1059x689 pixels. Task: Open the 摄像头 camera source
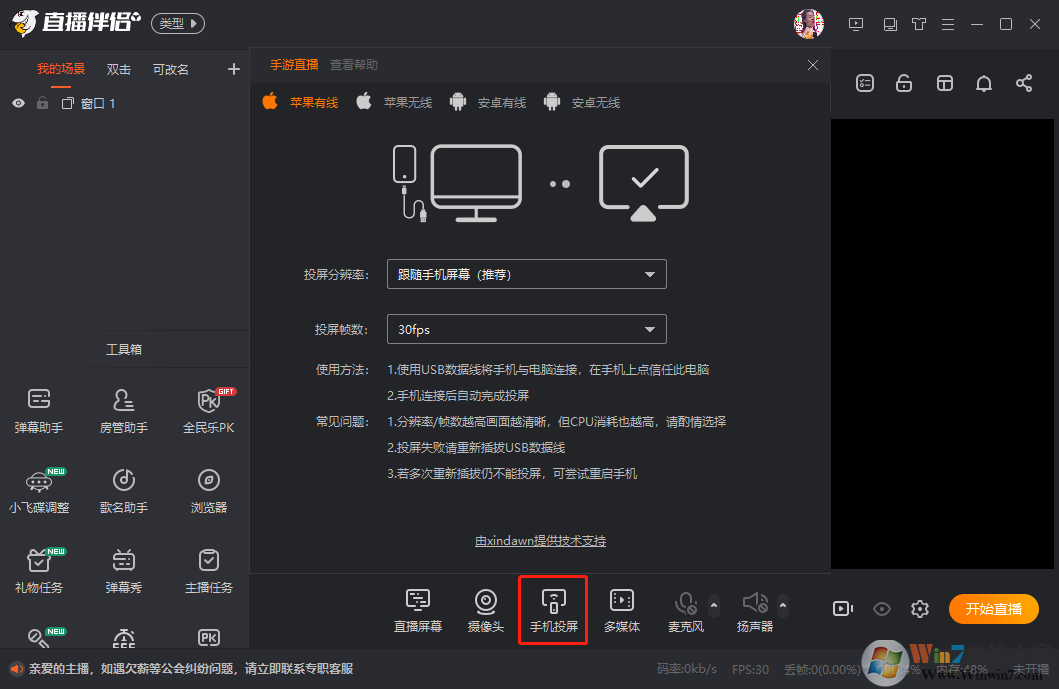[x=485, y=610]
